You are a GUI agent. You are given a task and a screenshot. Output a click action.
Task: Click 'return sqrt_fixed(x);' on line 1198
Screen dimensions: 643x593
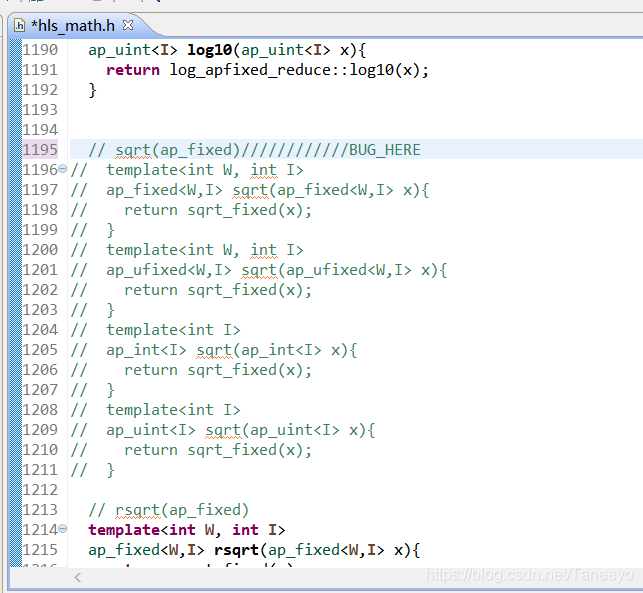(218, 210)
